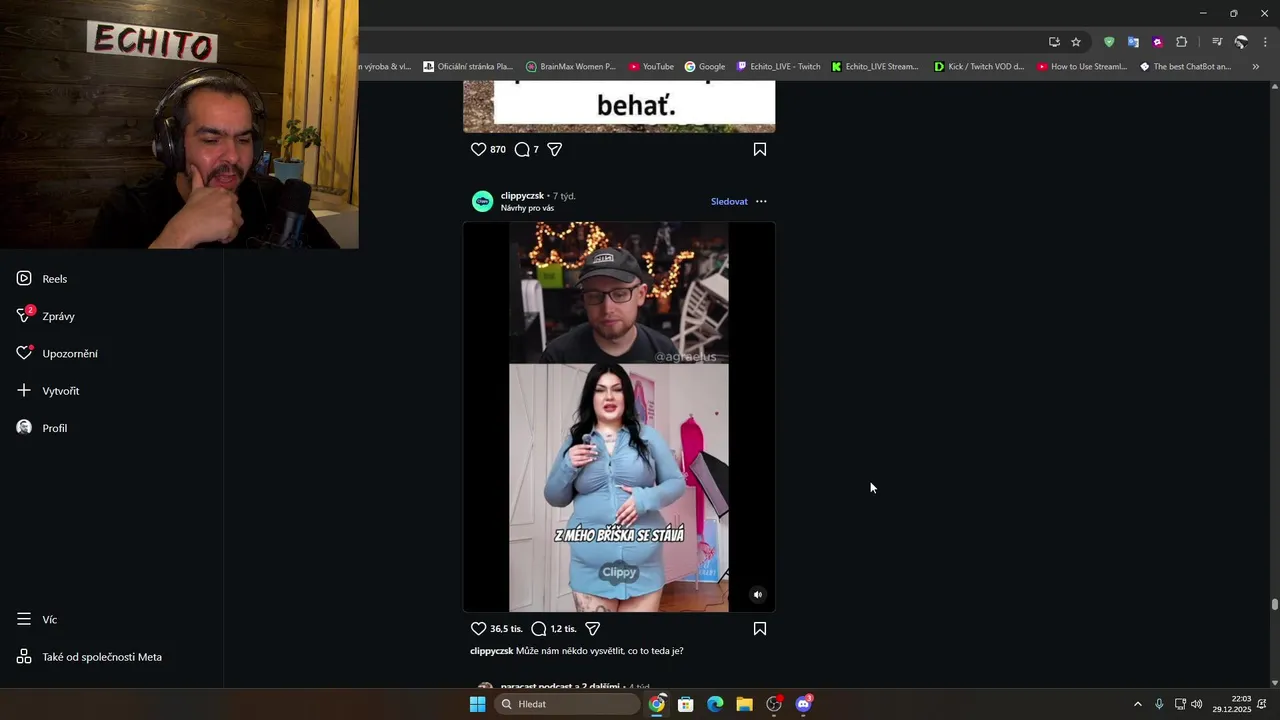The image size is (1280, 720).
Task: Like the clippyczsk post with 36,5 tis.
Action: tap(478, 629)
